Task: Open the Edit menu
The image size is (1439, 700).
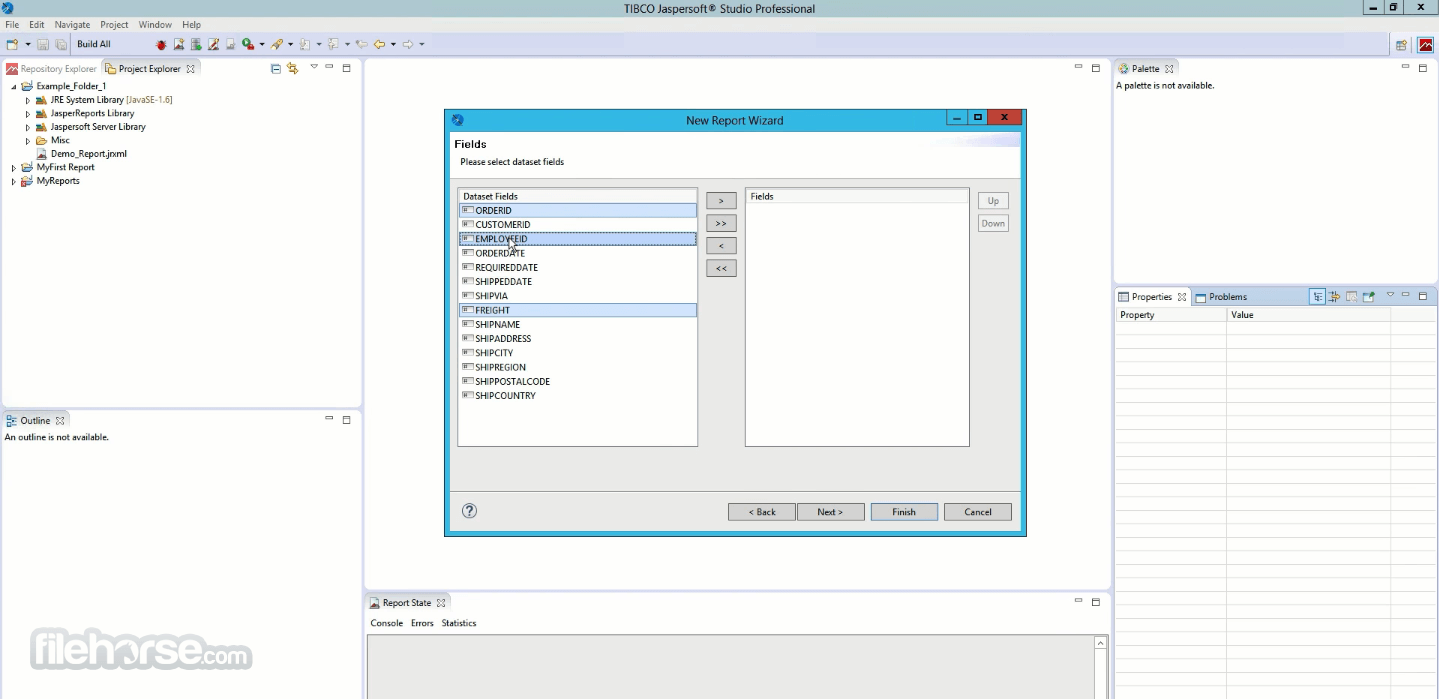Action: pyautogui.click(x=37, y=24)
